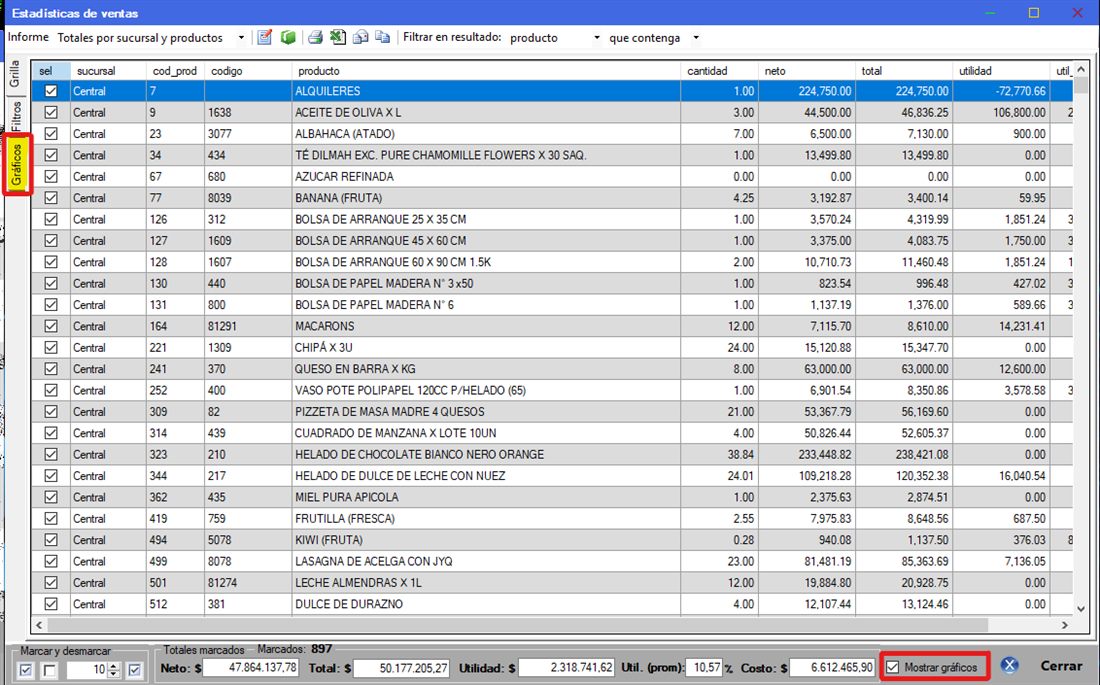
Task: Select the HELADO DE CHOCOLATE BIANCO NERO ORANGE cell
Action: (485, 454)
